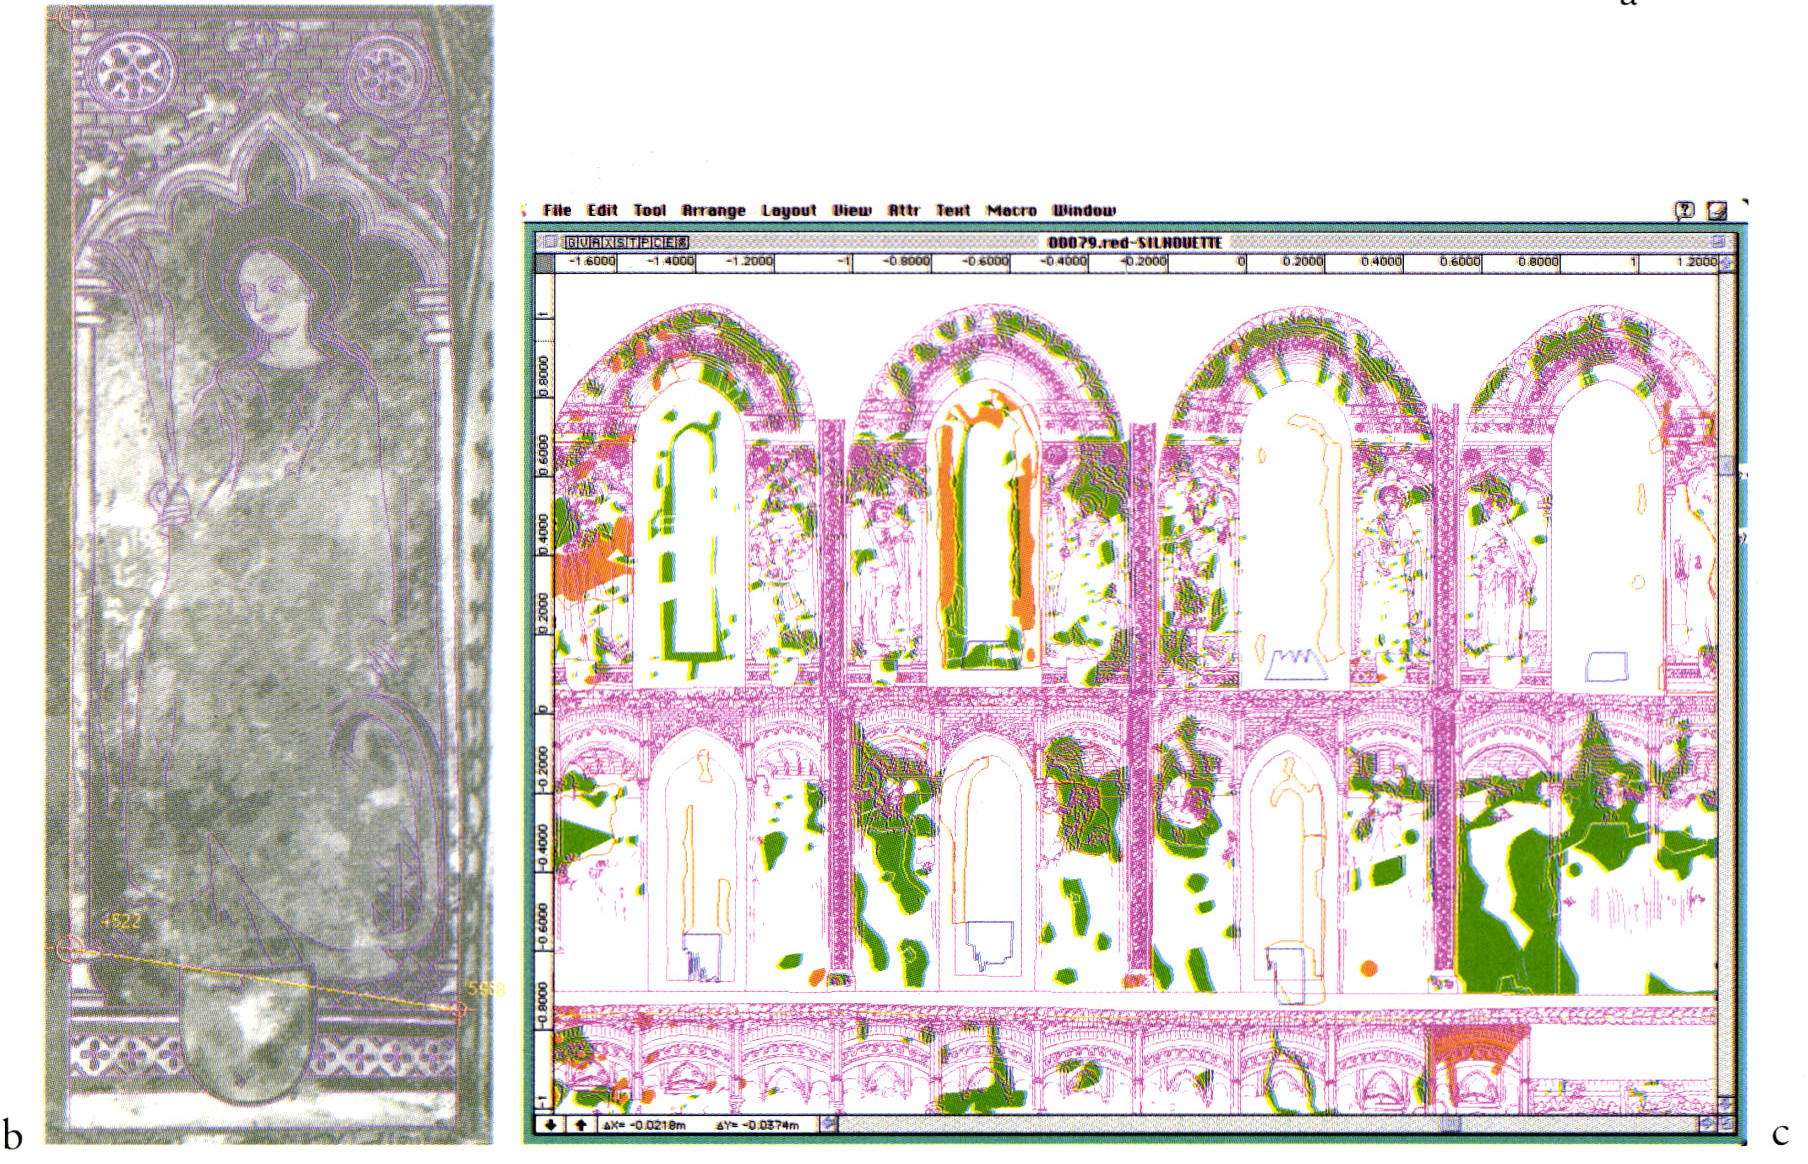The image size is (1808, 1164).
Task: Click the horizontal scrollbar right arrow
Action: 1707,1124
